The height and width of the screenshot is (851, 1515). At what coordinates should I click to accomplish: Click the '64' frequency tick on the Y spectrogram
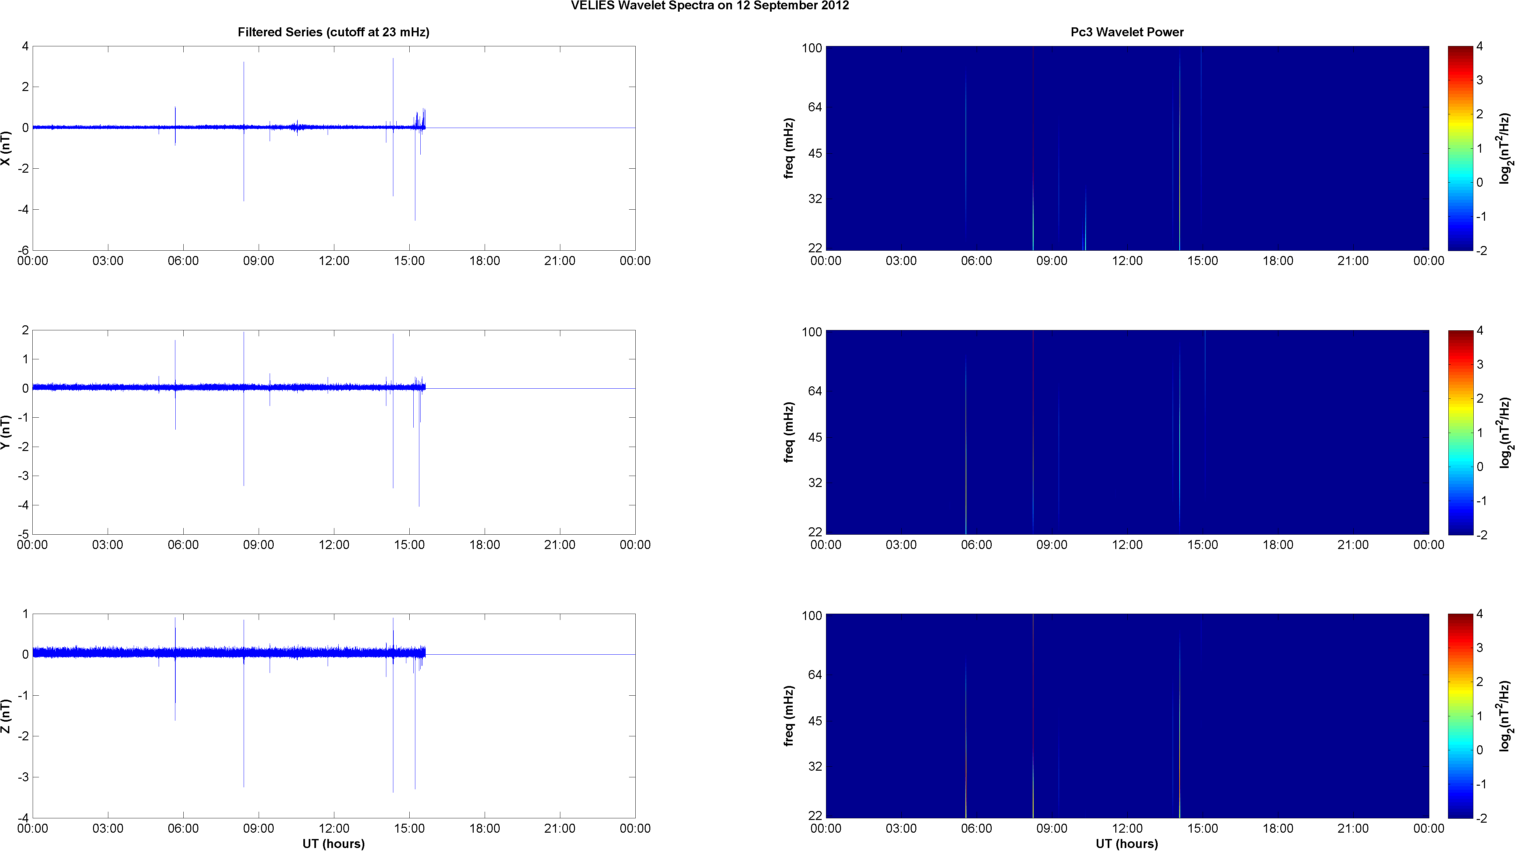point(815,391)
